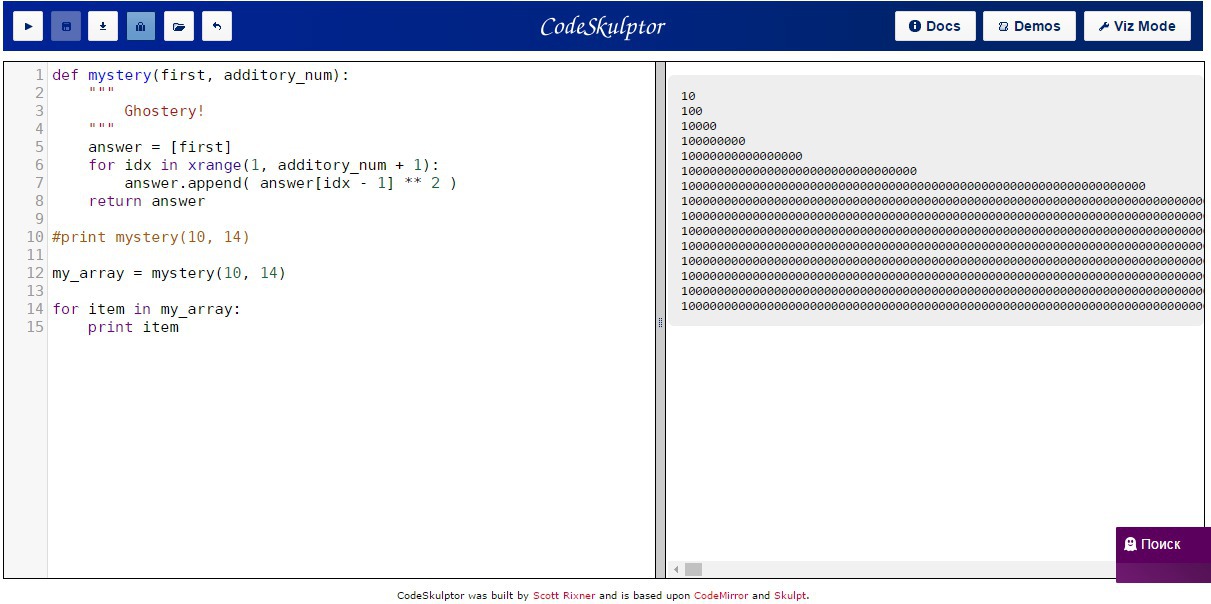Open the Demos page
This screenshot has height=604, width=1211.
pos(1029,26)
